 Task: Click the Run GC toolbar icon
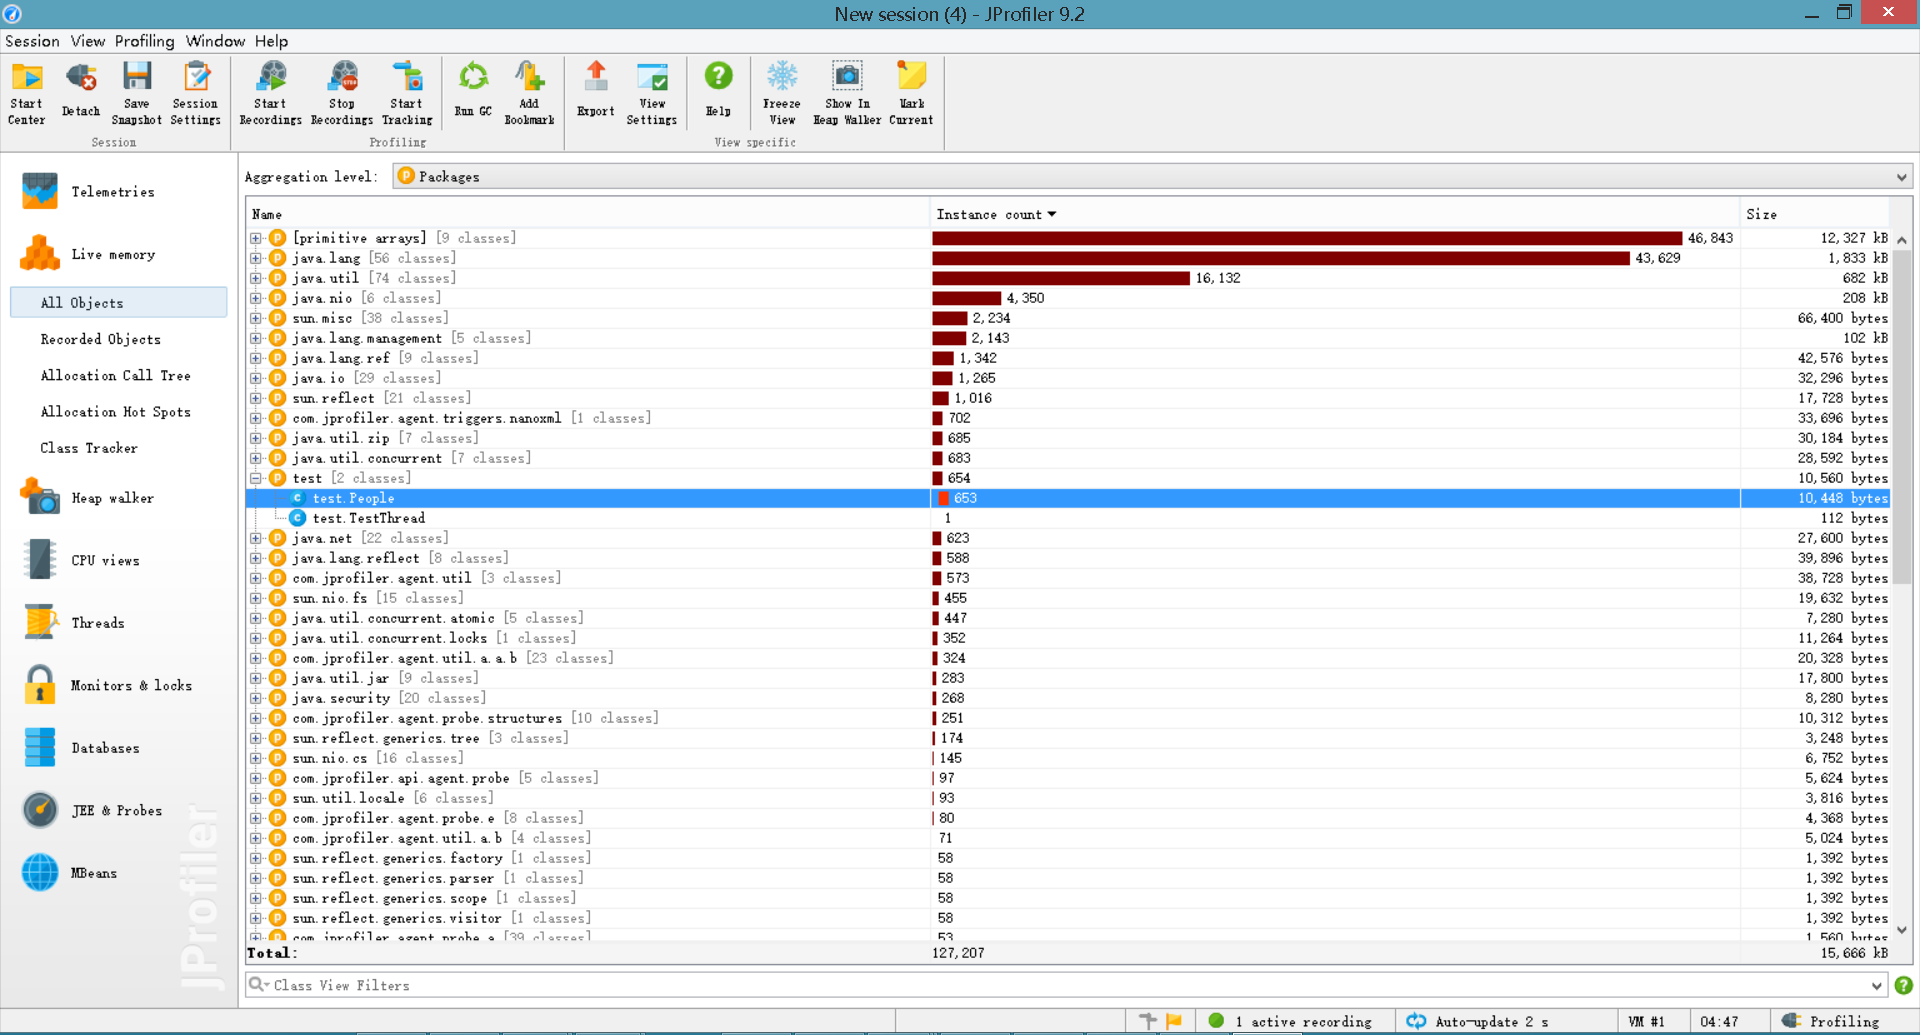(473, 91)
